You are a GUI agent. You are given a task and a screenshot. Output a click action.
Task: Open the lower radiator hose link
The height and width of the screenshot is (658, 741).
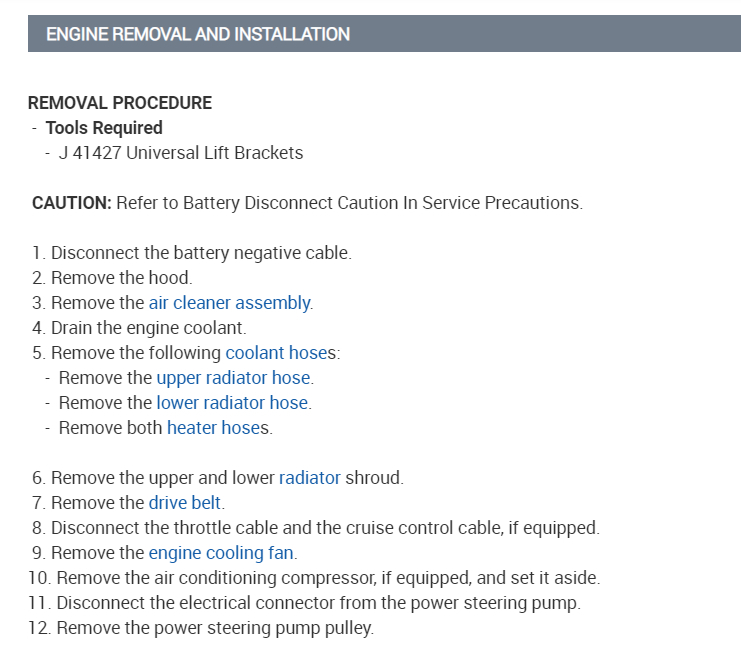pos(232,403)
